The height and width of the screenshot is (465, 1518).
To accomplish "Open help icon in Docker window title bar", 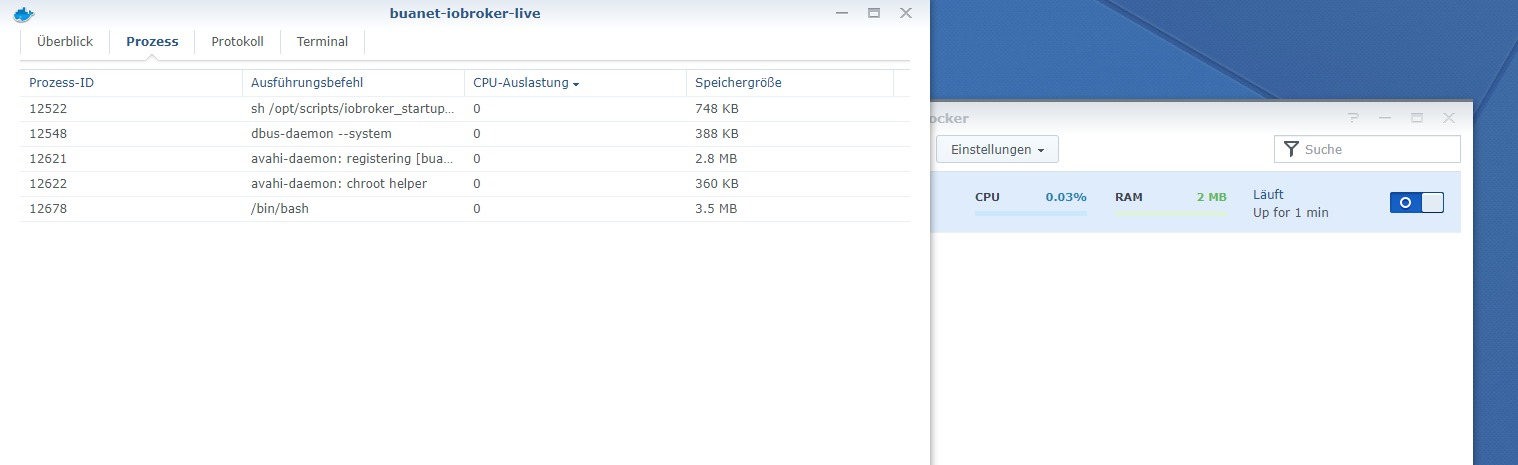I will pos(1353,118).
